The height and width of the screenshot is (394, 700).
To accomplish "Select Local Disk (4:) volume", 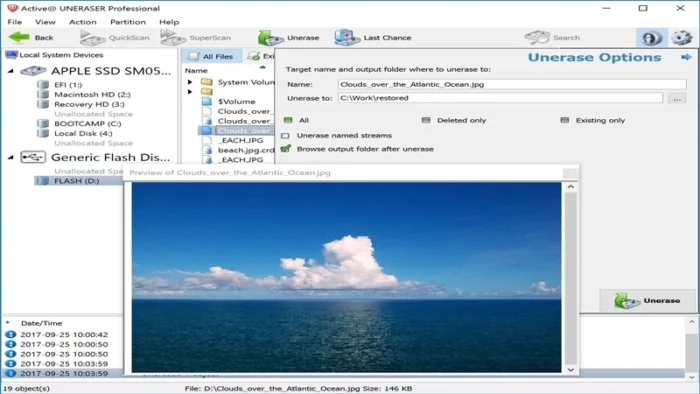I will click(x=75, y=133).
